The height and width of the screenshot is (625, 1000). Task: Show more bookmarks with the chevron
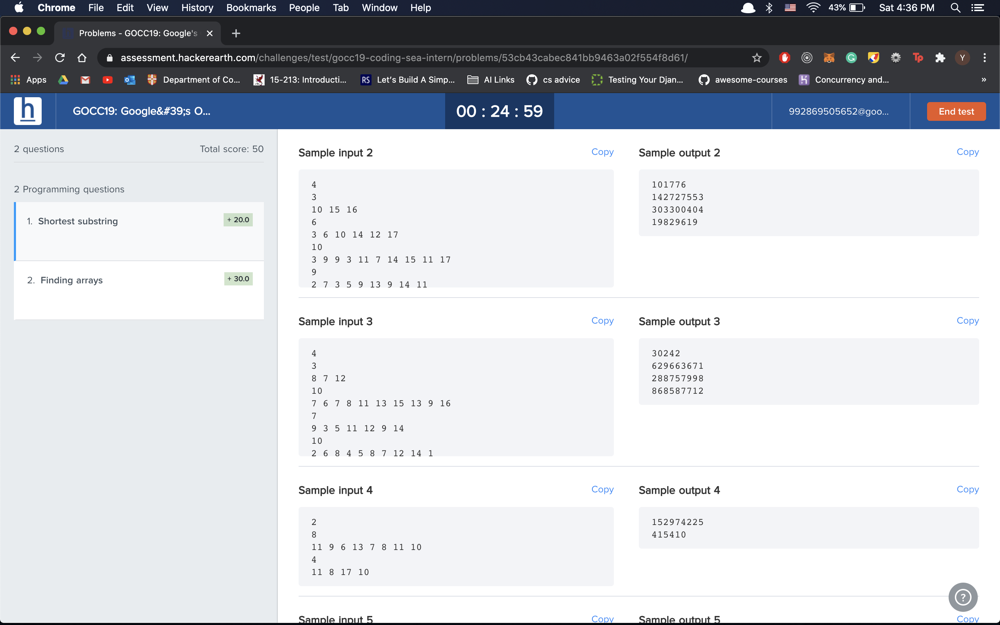[x=983, y=80]
